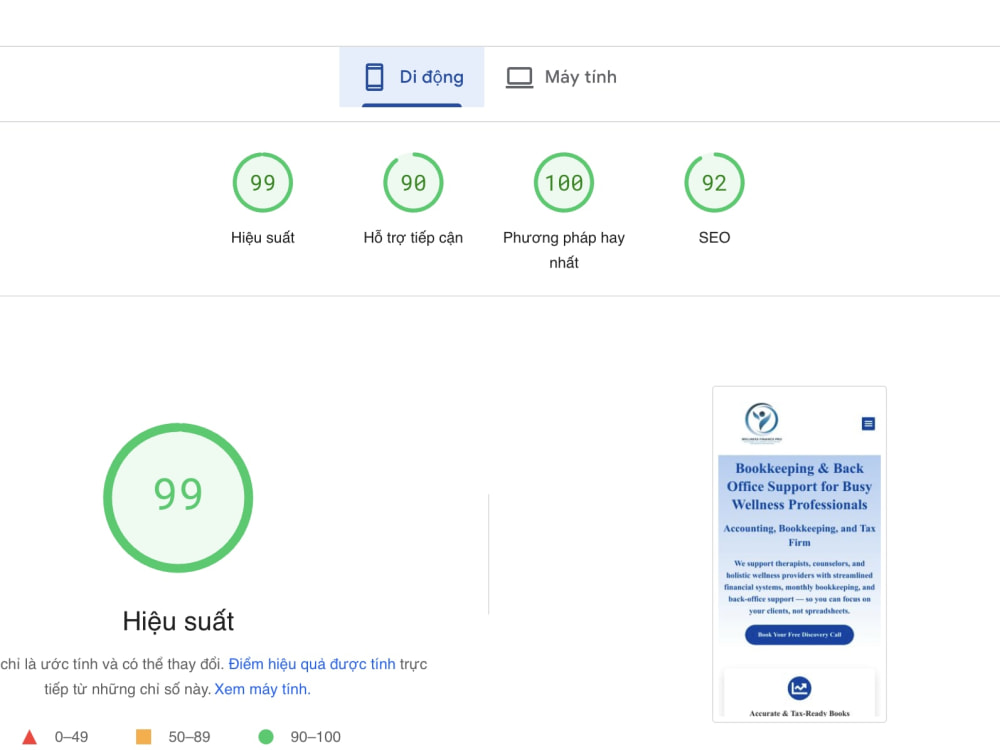Click the green circle 90–100 legend icon
This screenshot has width=1000, height=750.
[266, 737]
